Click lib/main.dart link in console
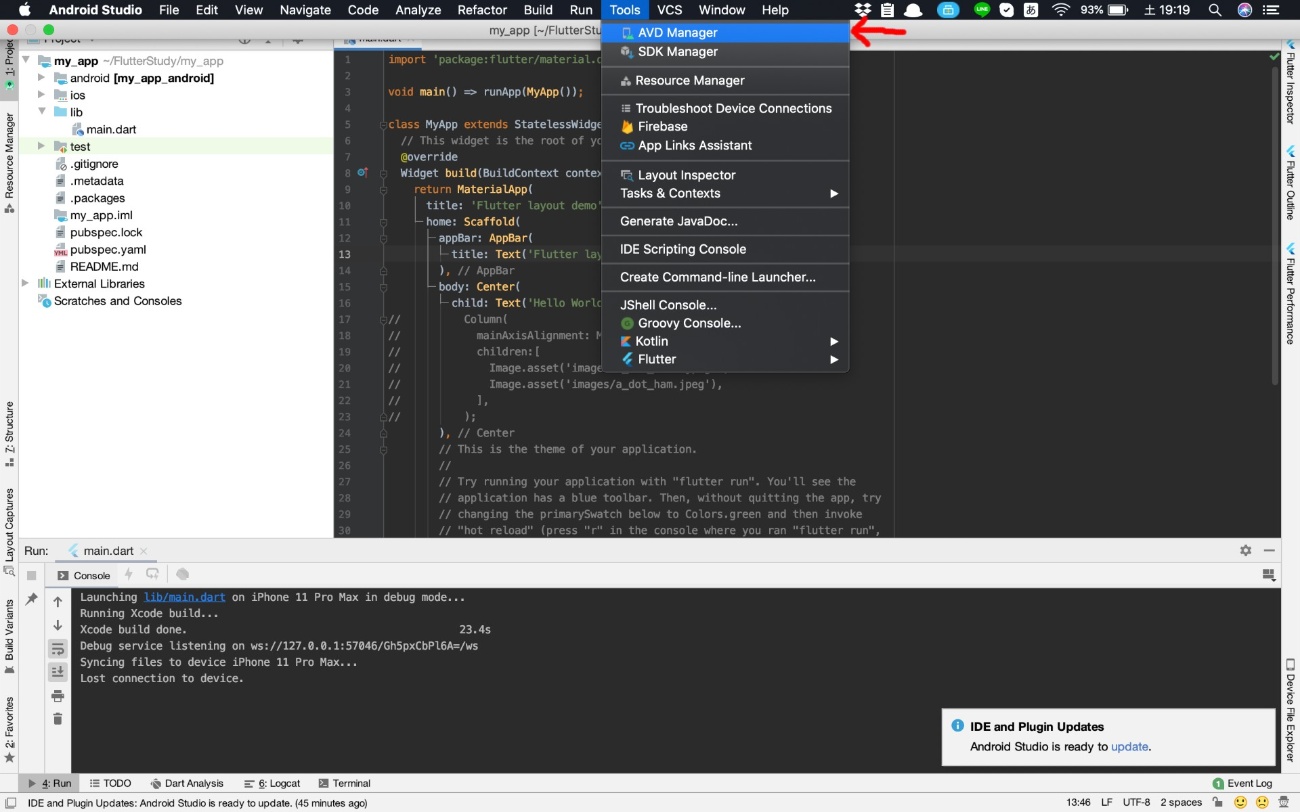The height and width of the screenshot is (812, 1300). click(186, 597)
